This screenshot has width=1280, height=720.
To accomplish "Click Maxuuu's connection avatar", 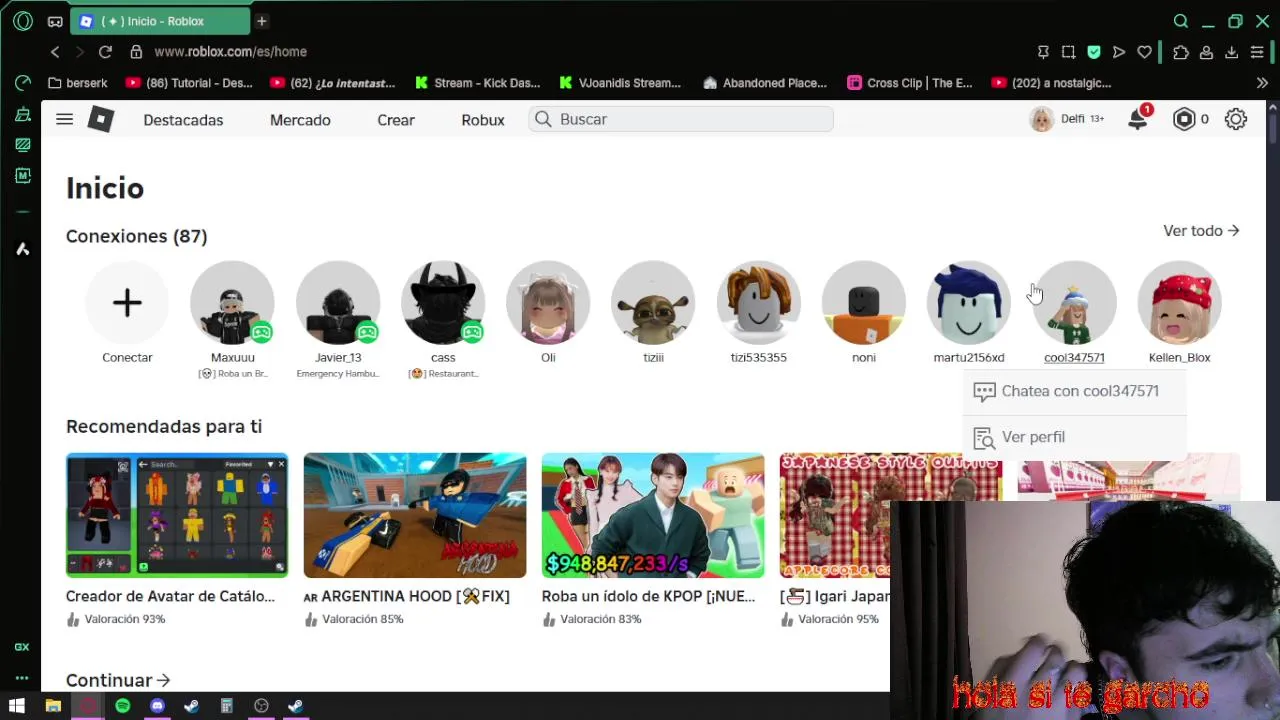I will pyautogui.click(x=232, y=303).
